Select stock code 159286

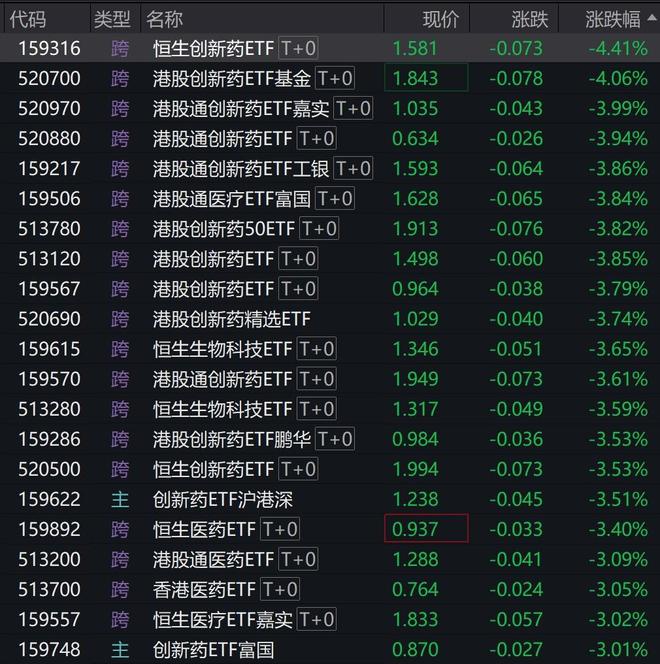49,439
